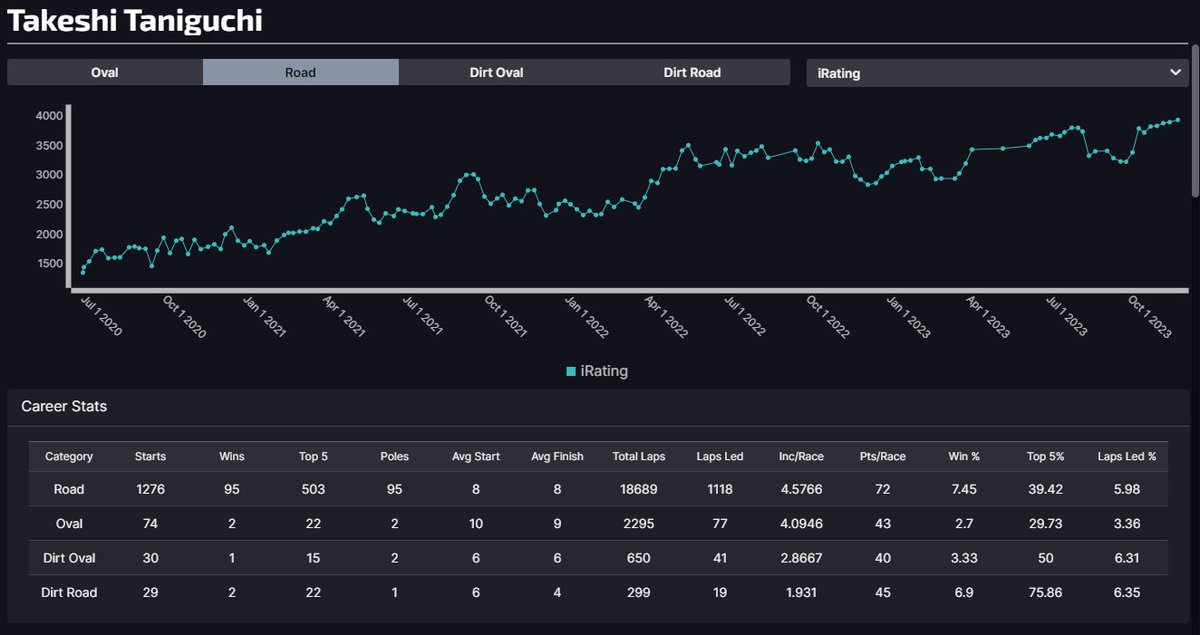1200x635 pixels.
Task: Show the Dirt Road chart tab
Action: (692, 72)
